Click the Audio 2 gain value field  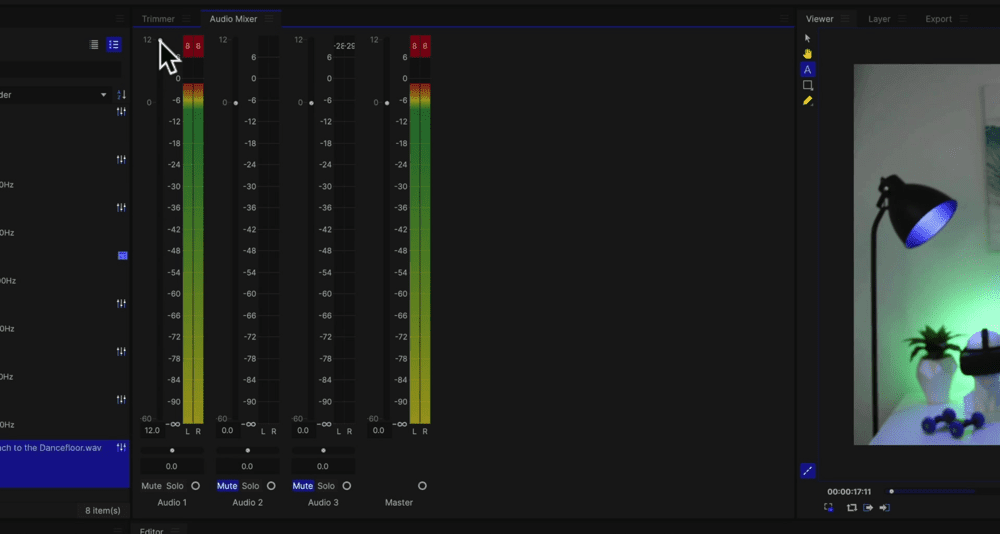pyautogui.click(x=228, y=431)
